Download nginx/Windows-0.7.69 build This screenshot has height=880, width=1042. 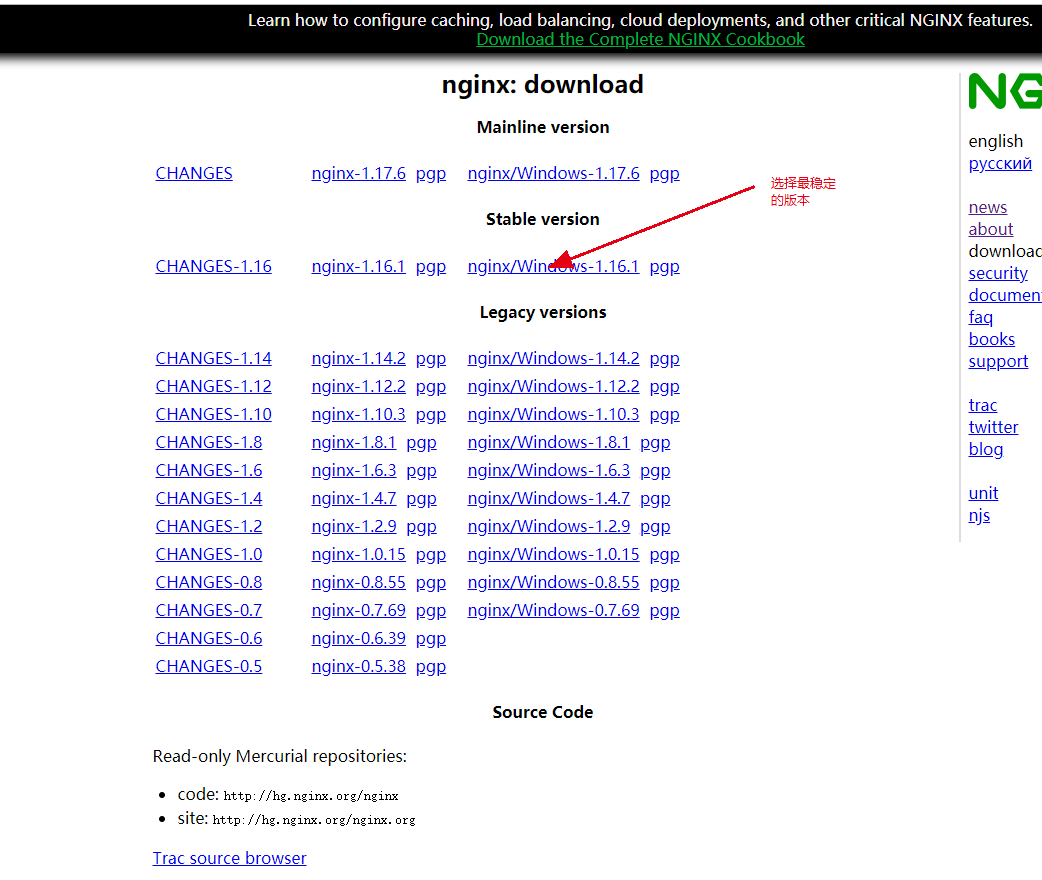553,609
